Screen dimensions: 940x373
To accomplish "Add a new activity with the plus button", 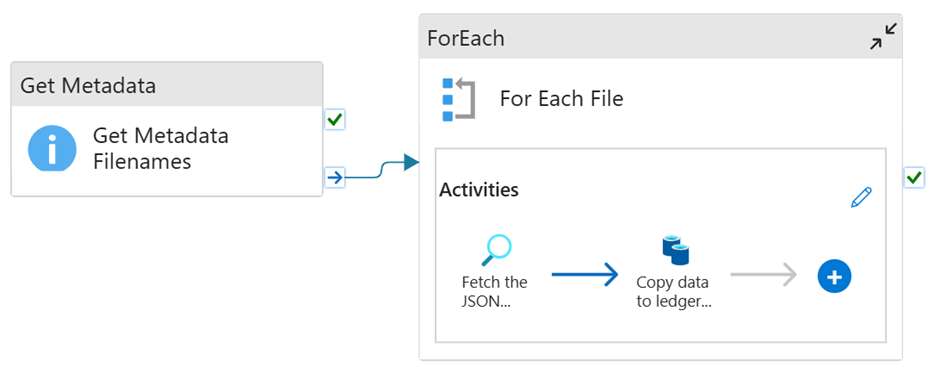I will 834,276.
